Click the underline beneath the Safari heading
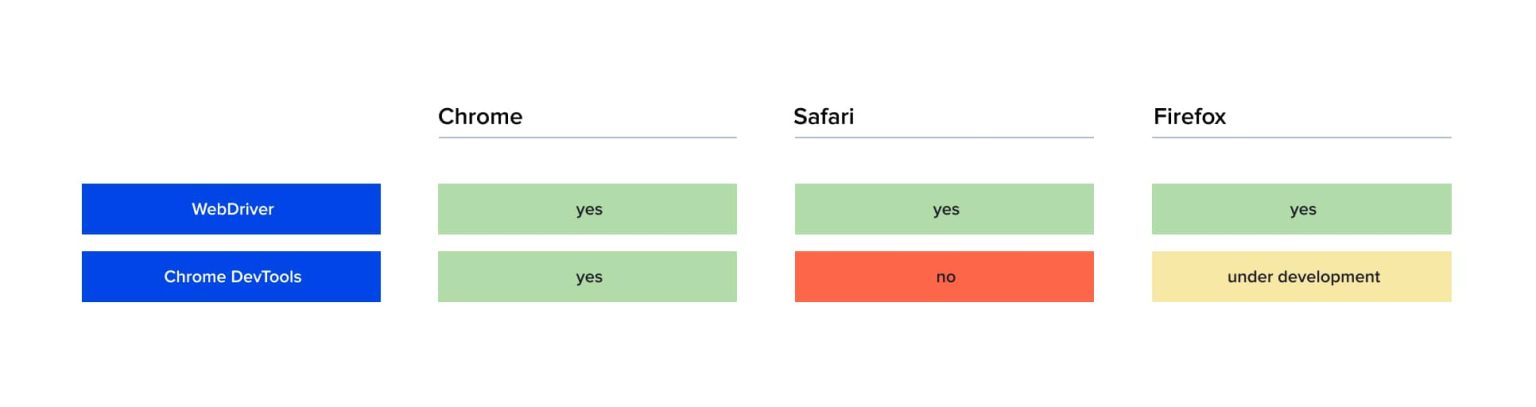The height and width of the screenshot is (407, 1536). point(944,137)
